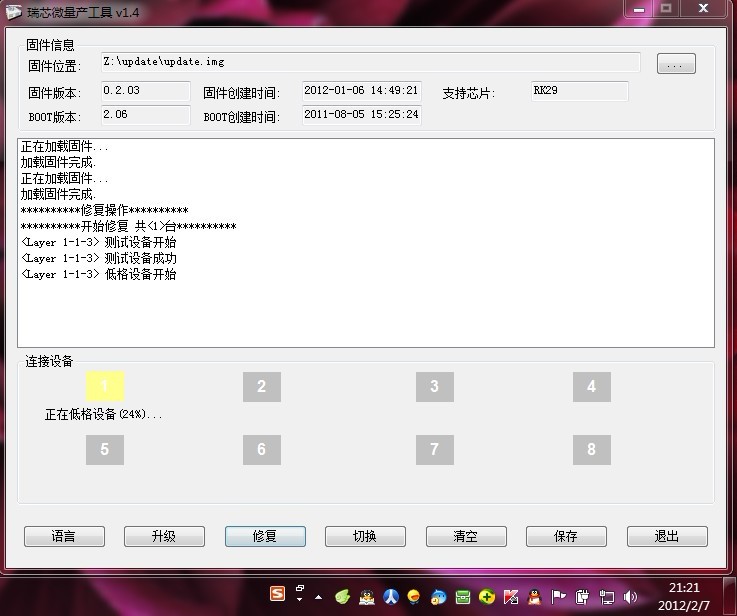Click green briefcase tray icon
Viewport: 737px width, 616px height.
click(x=463, y=597)
